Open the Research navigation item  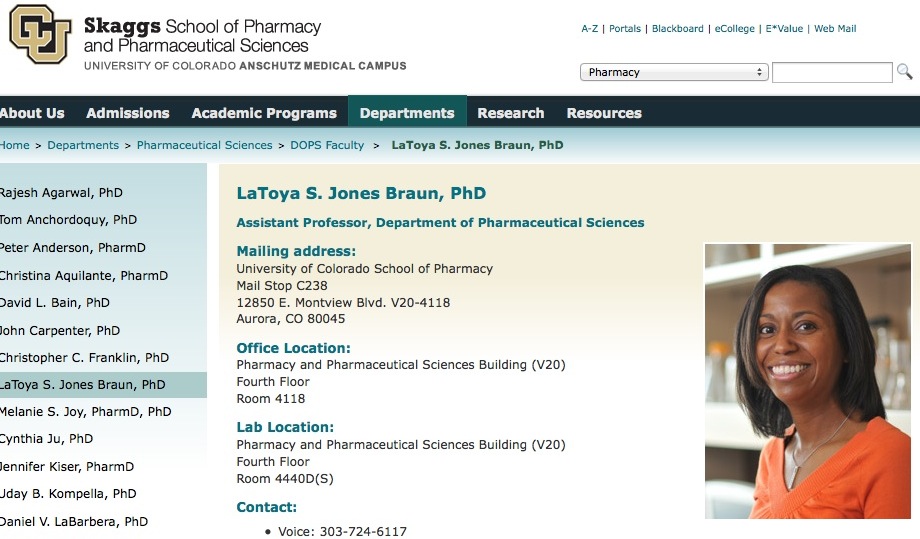(x=511, y=113)
